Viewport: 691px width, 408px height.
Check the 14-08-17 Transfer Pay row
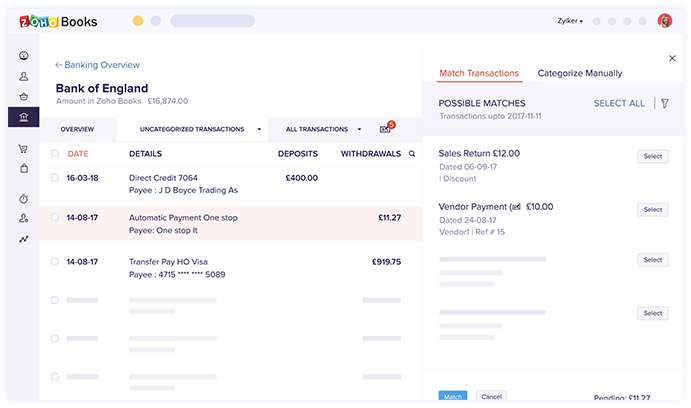coord(55,261)
